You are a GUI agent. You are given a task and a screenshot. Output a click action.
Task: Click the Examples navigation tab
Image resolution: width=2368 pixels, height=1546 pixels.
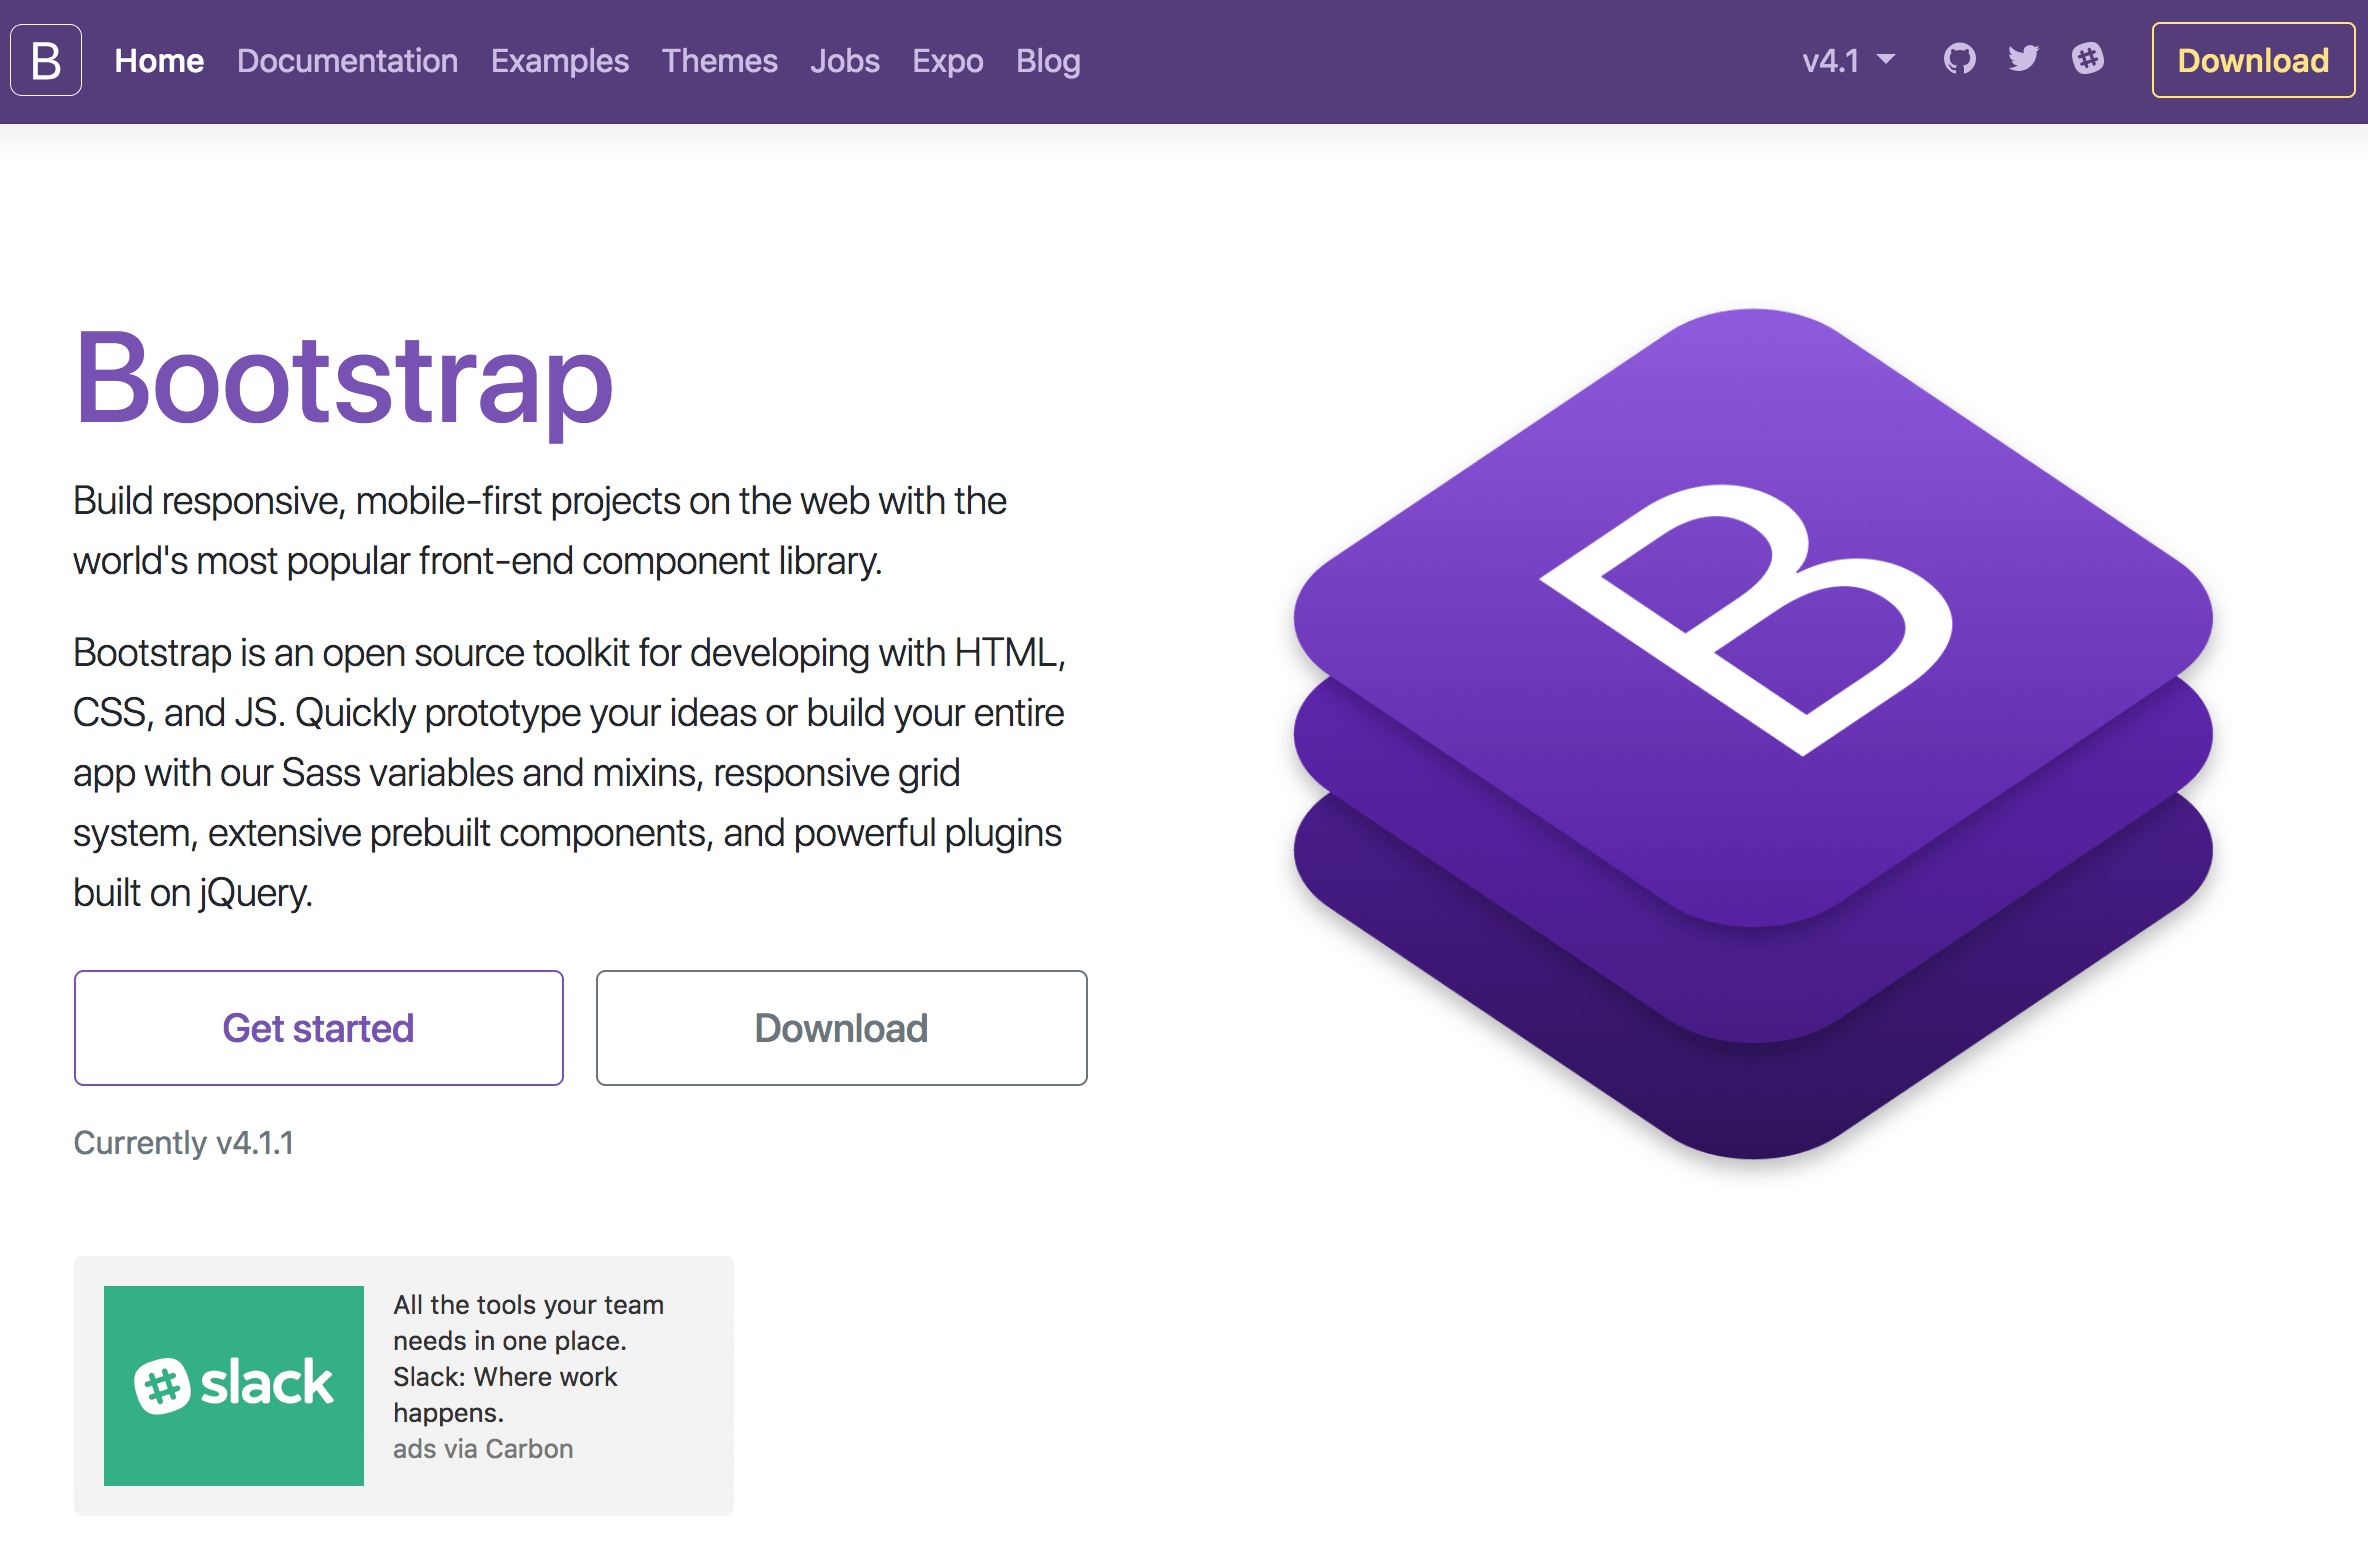(559, 62)
